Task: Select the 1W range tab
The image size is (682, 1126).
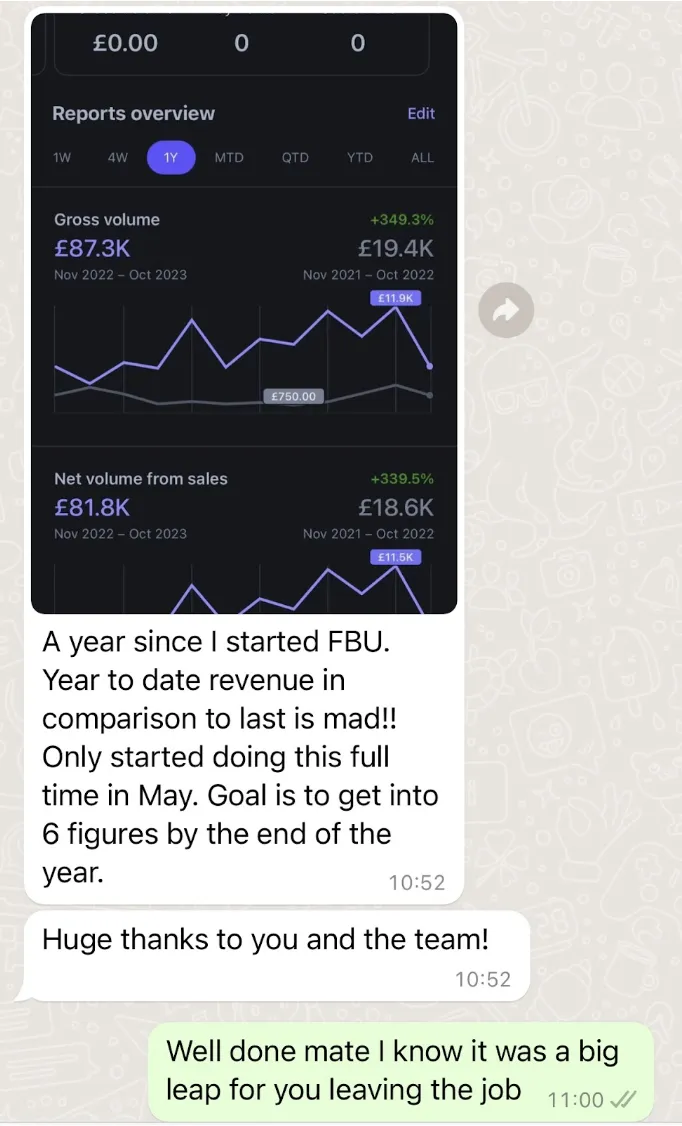Action: point(62,157)
